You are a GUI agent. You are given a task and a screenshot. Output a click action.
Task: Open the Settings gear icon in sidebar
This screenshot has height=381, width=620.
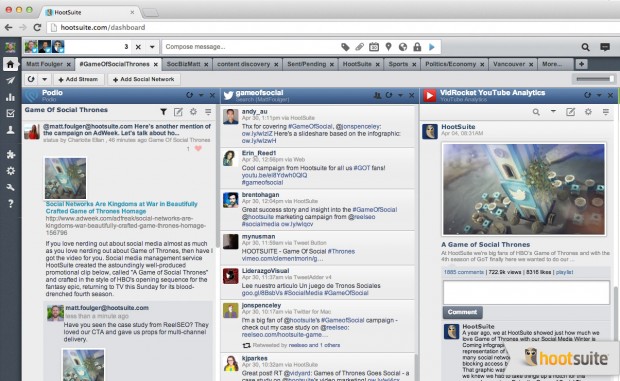click(10, 171)
